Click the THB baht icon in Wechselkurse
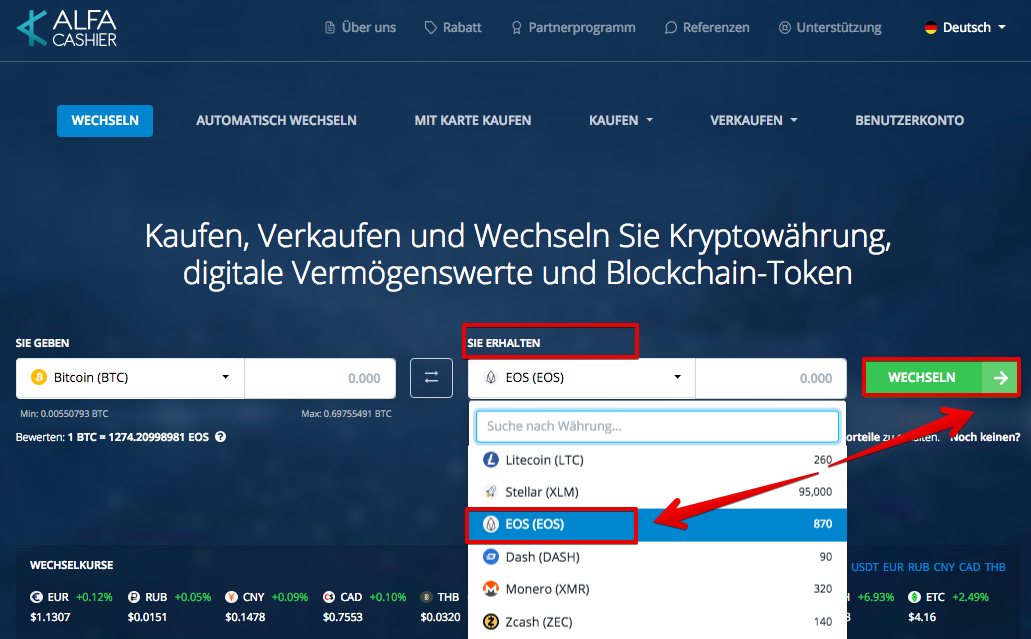Image resolution: width=1031 pixels, height=639 pixels. tap(426, 597)
